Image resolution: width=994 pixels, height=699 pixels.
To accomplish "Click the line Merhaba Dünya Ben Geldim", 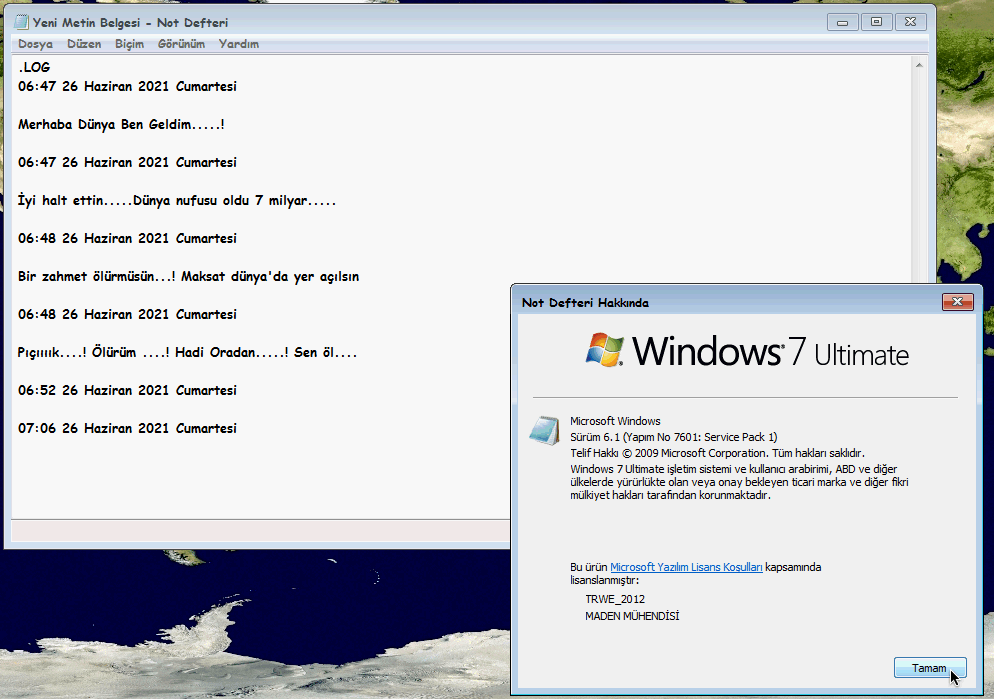I will point(121,124).
